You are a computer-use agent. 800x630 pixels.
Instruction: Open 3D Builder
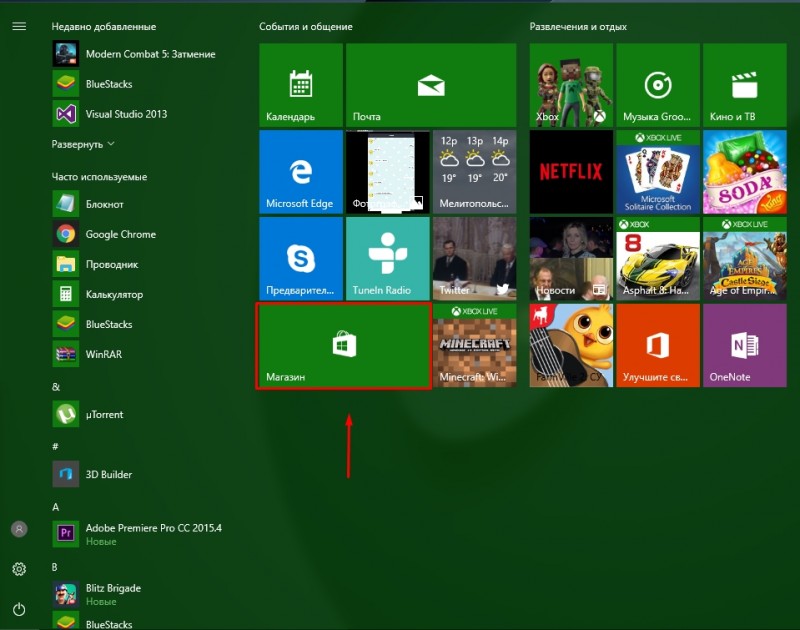point(92,474)
